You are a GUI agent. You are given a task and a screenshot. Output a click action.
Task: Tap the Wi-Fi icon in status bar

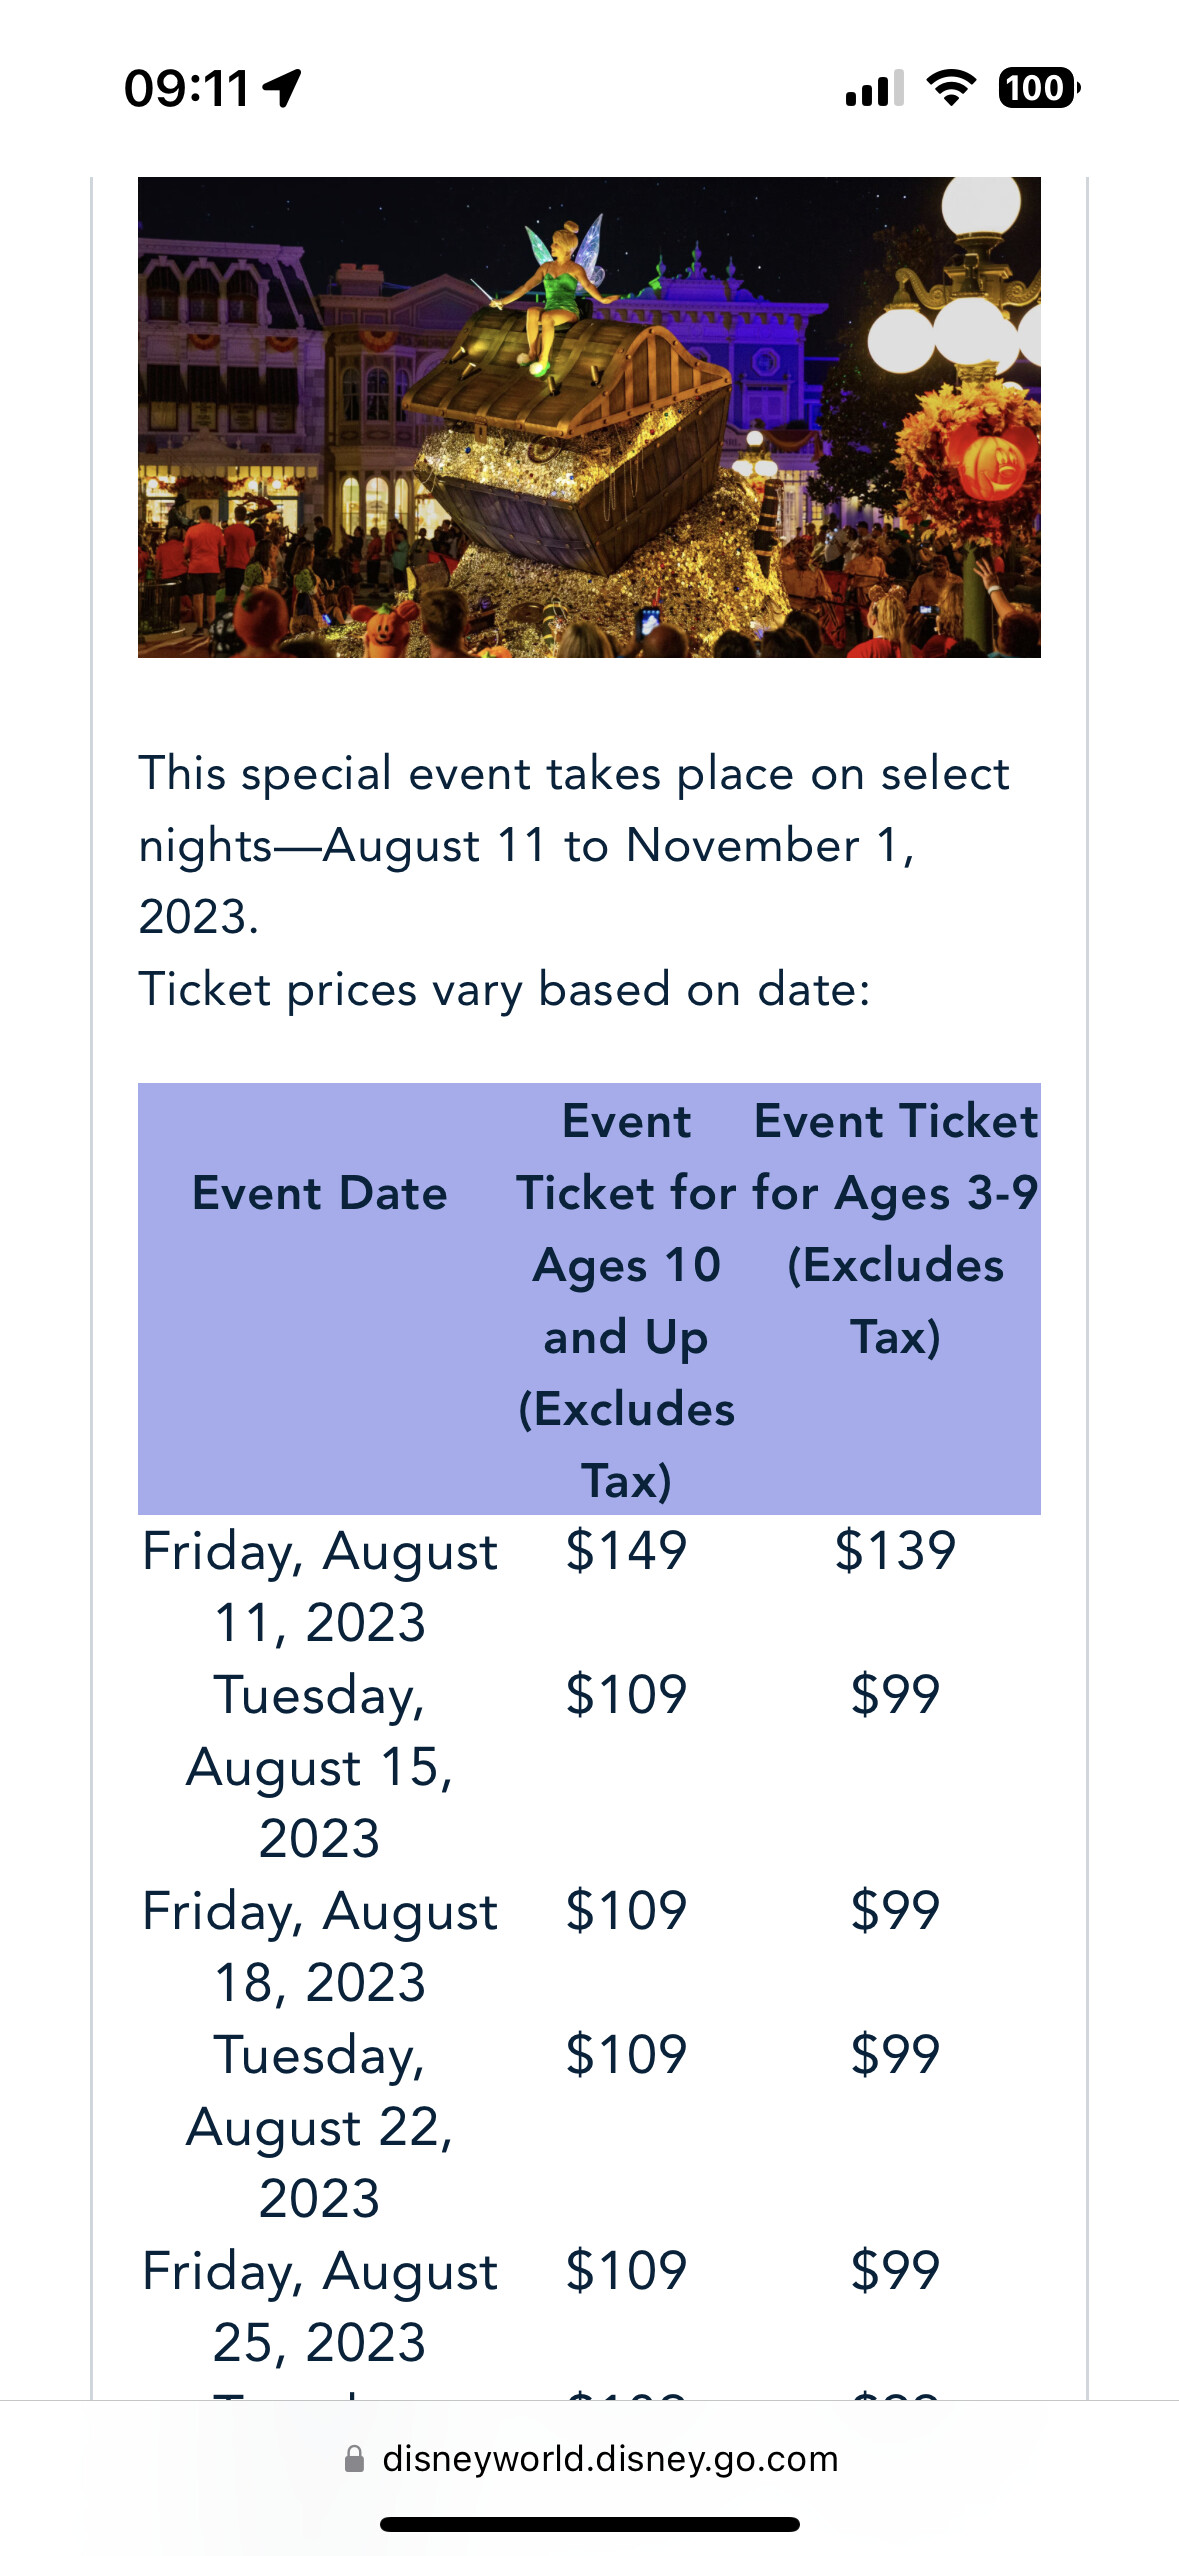tap(951, 88)
